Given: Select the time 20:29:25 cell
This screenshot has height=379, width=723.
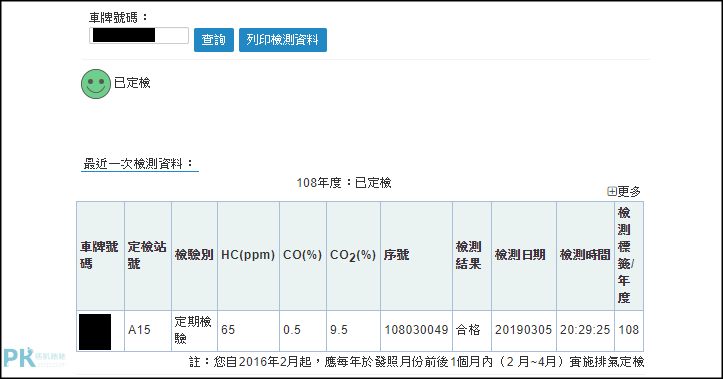Looking at the screenshot, I should pyautogui.click(x=585, y=331).
